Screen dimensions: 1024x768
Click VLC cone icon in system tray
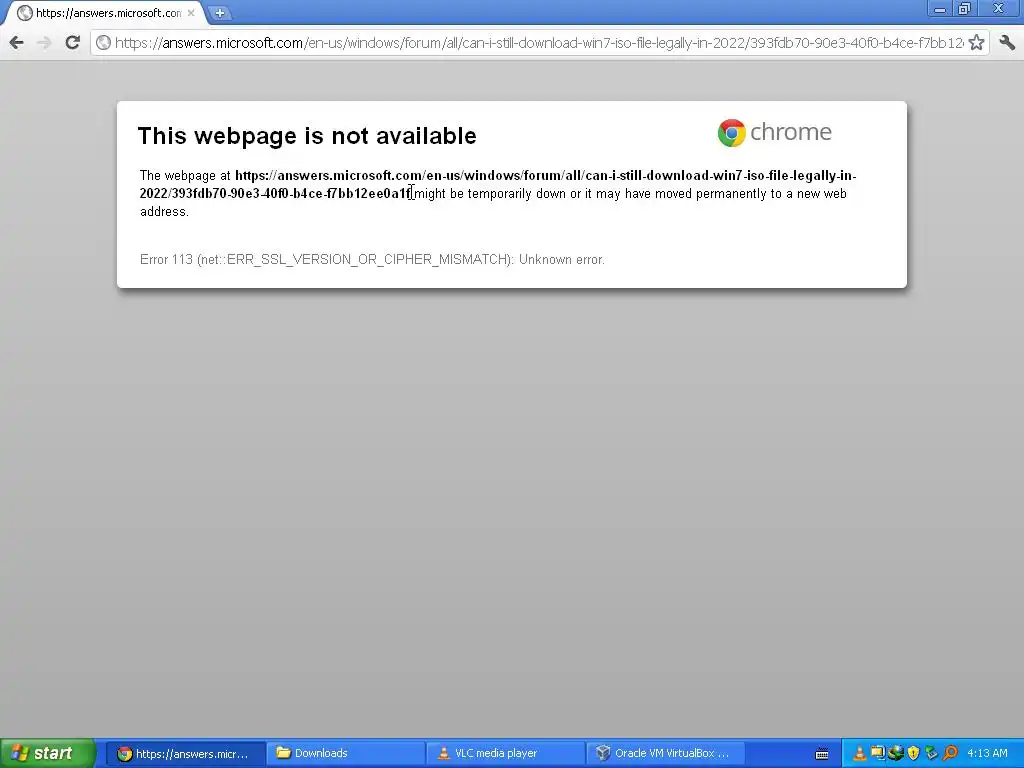859,754
